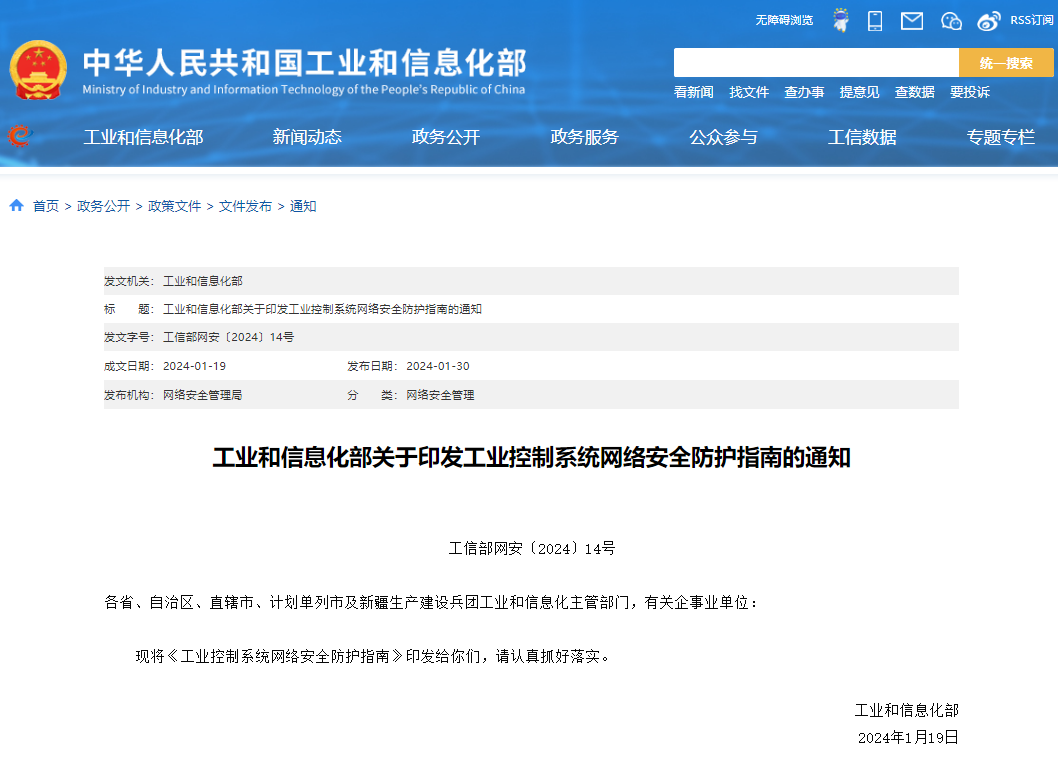
Task: Open the WeChat icon in header
Action: coord(951,21)
